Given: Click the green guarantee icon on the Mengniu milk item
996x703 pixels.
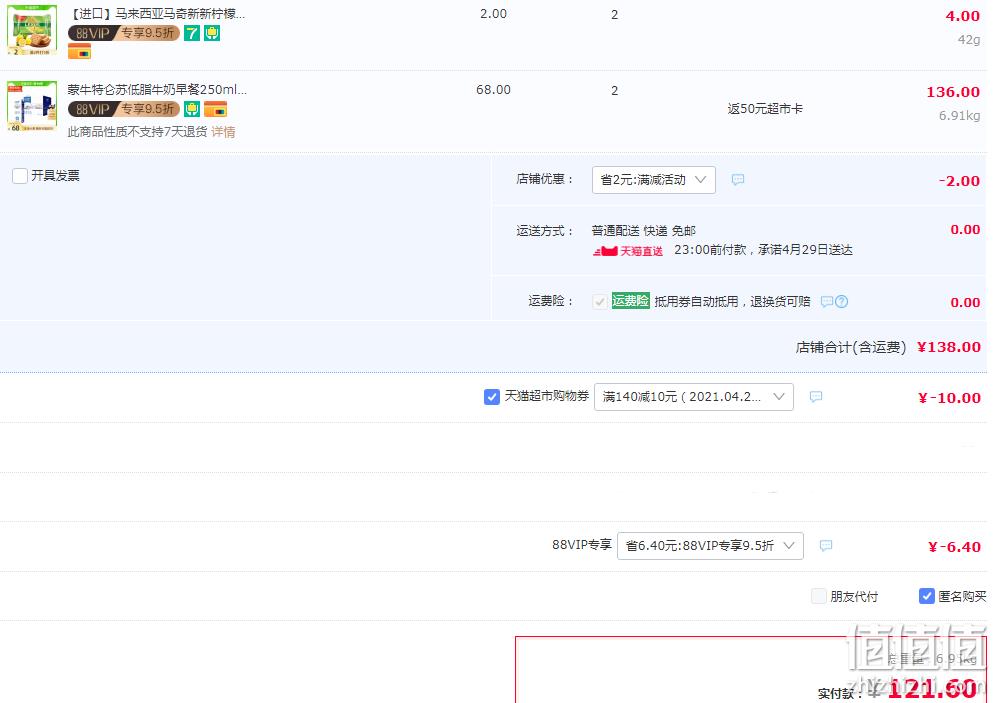Looking at the screenshot, I should (x=192, y=109).
